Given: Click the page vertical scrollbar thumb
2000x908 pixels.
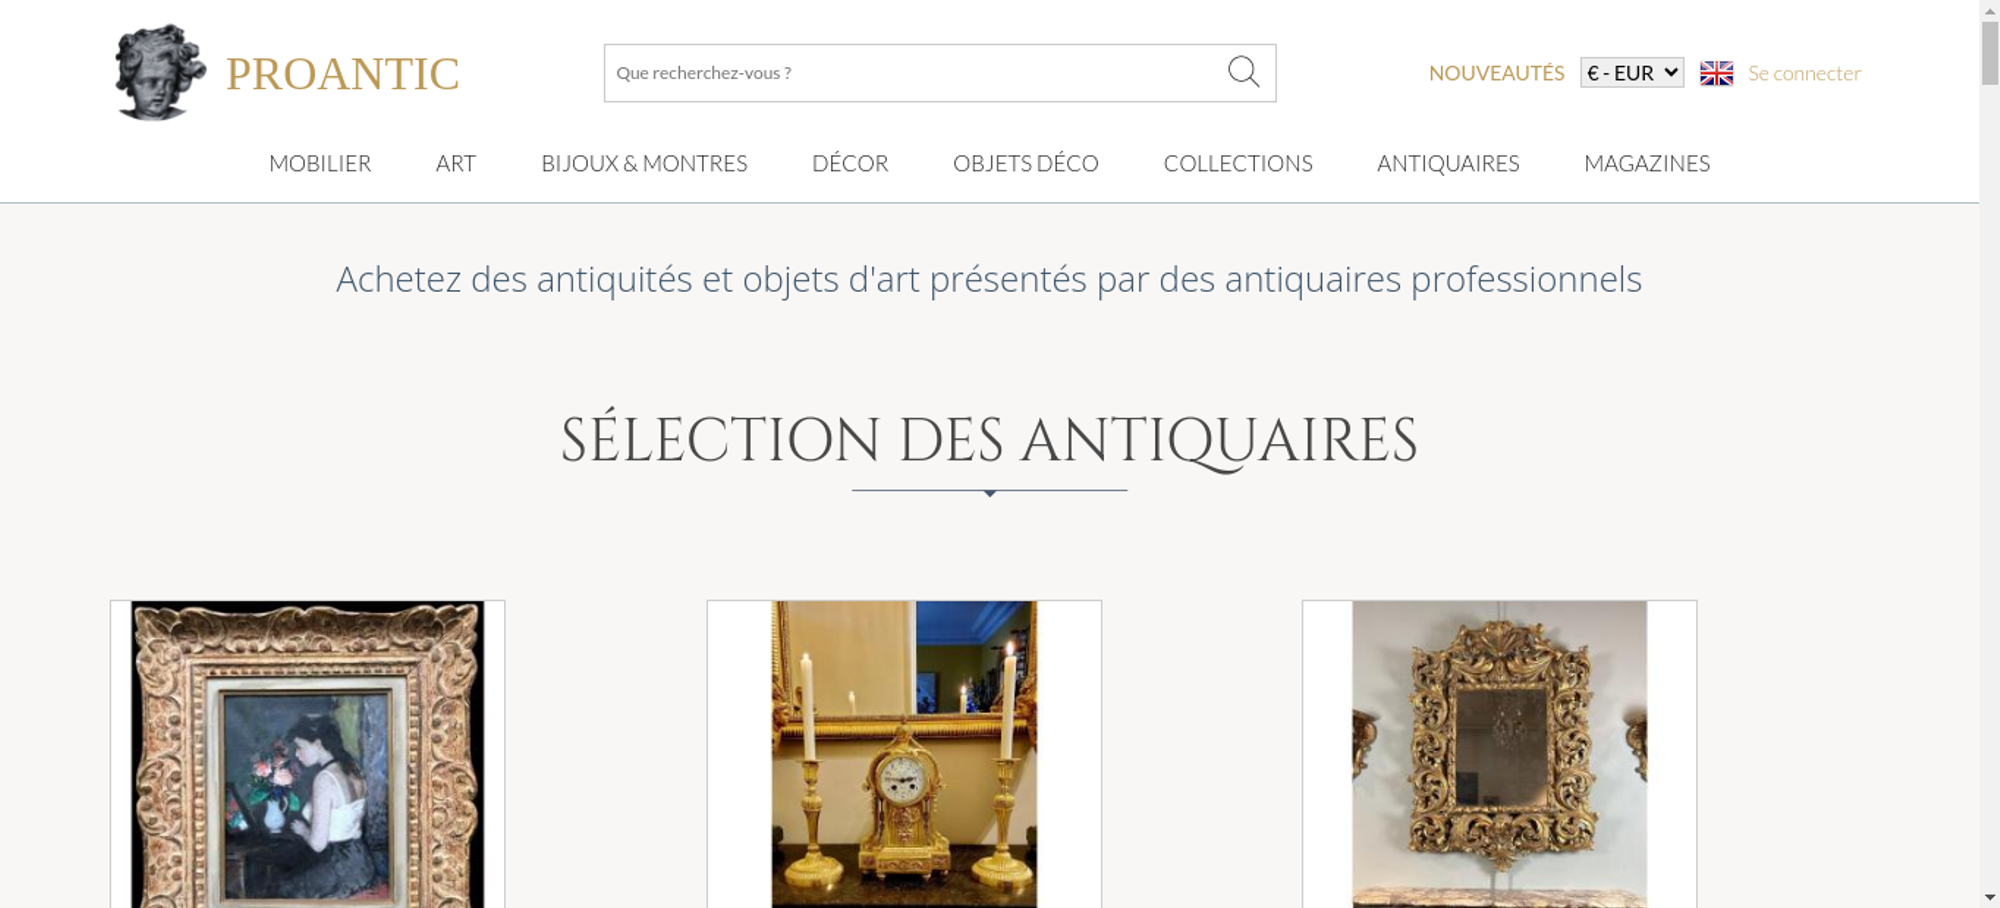Looking at the screenshot, I should coord(1990,53).
